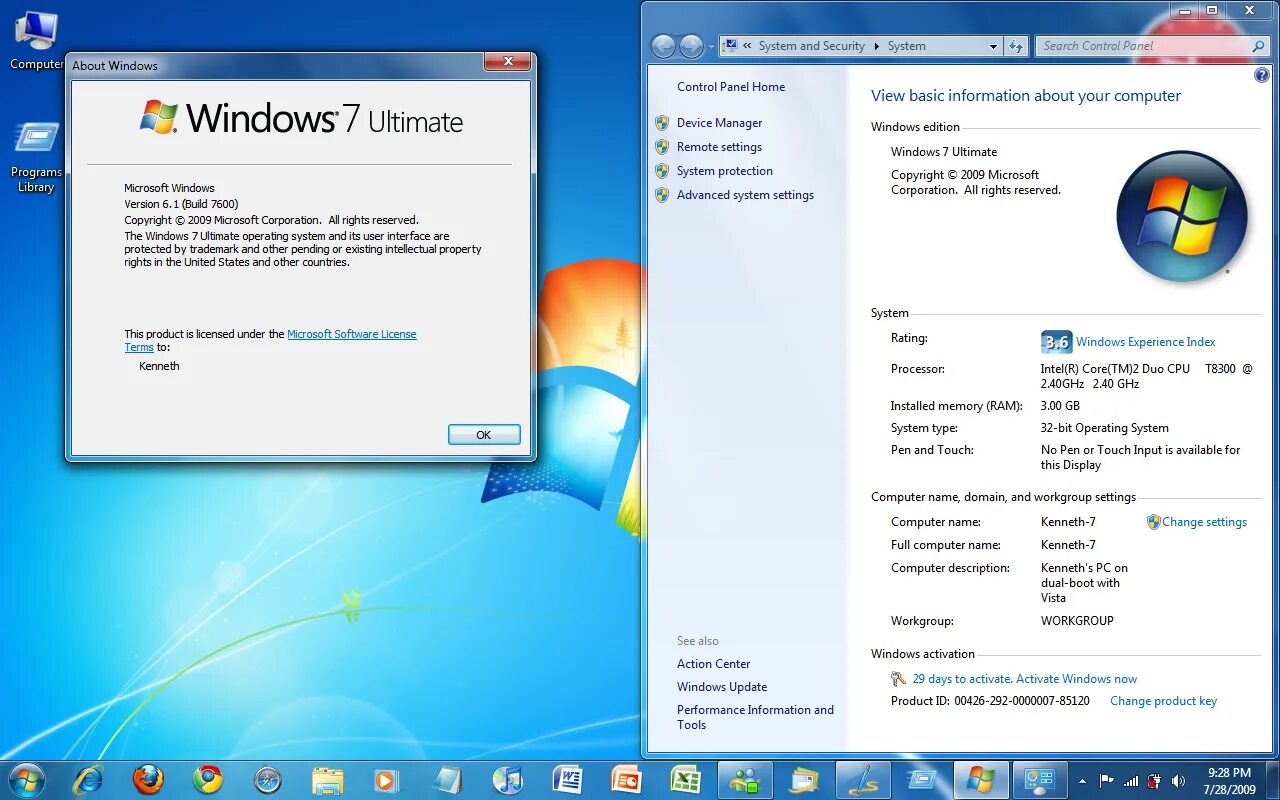Click the 32-bit Operating System value
Viewport: 1280px width, 800px height.
pyautogui.click(x=1104, y=428)
